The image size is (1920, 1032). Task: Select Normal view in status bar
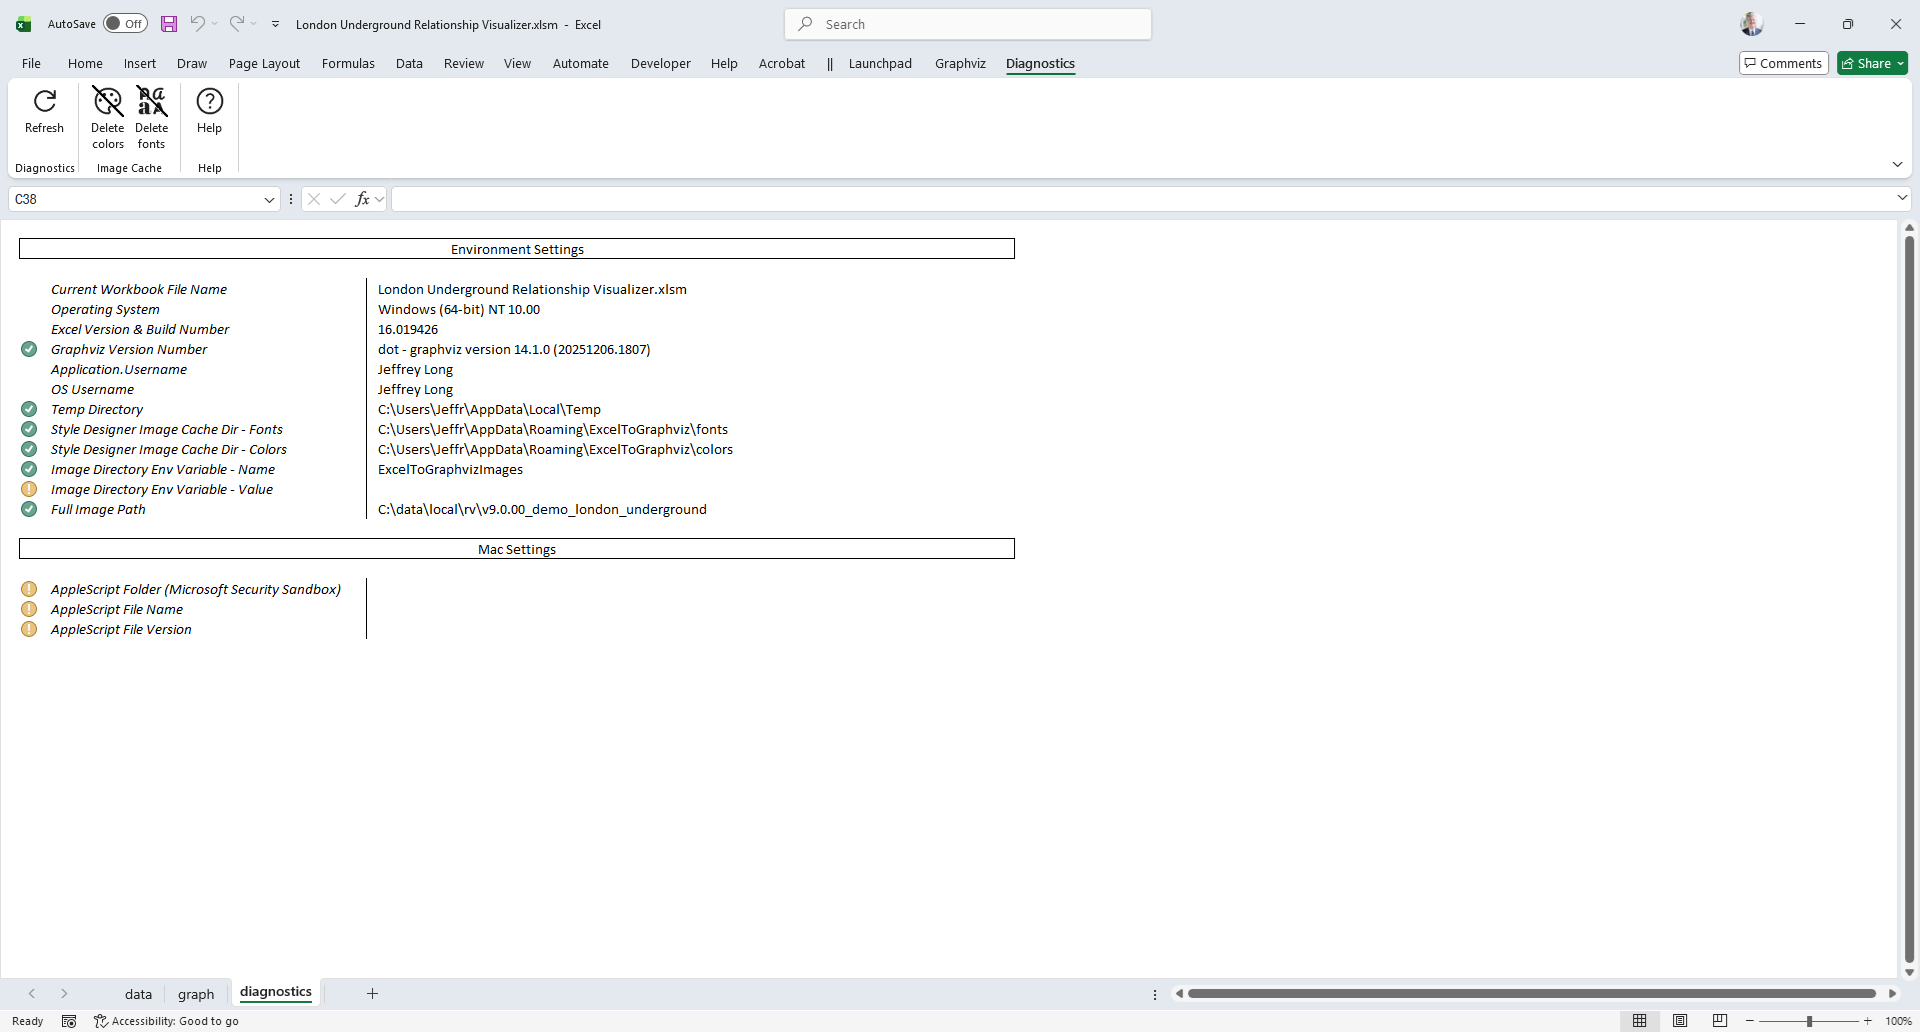click(1640, 1021)
